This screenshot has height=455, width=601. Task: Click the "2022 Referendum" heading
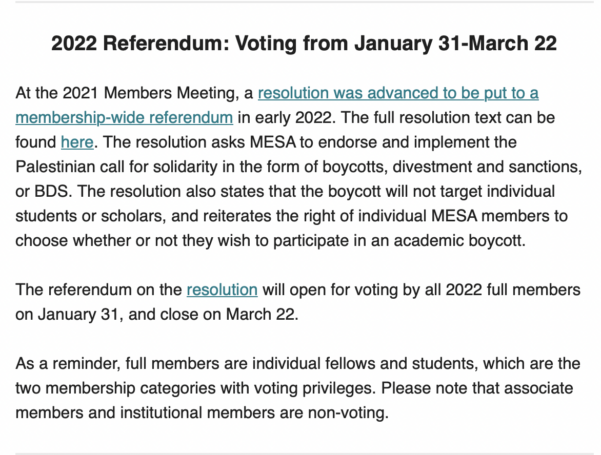click(x=140, y=43)
